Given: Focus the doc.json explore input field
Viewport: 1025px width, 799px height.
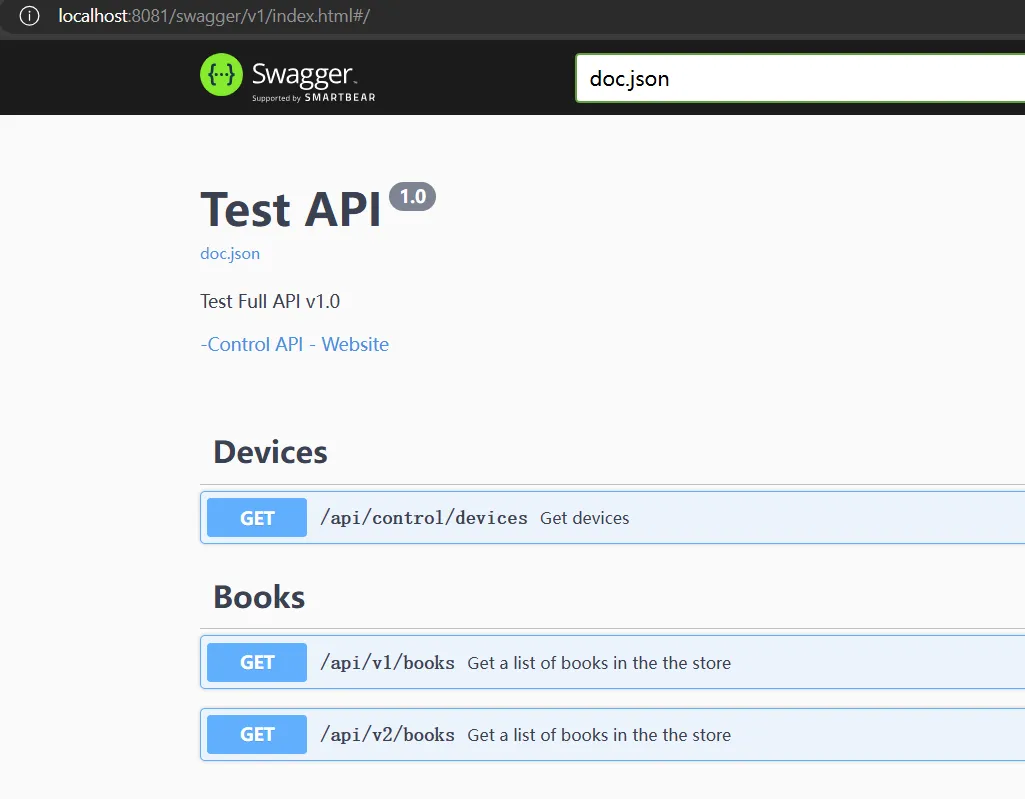Looking at the screenshot, I should point(800,78).
